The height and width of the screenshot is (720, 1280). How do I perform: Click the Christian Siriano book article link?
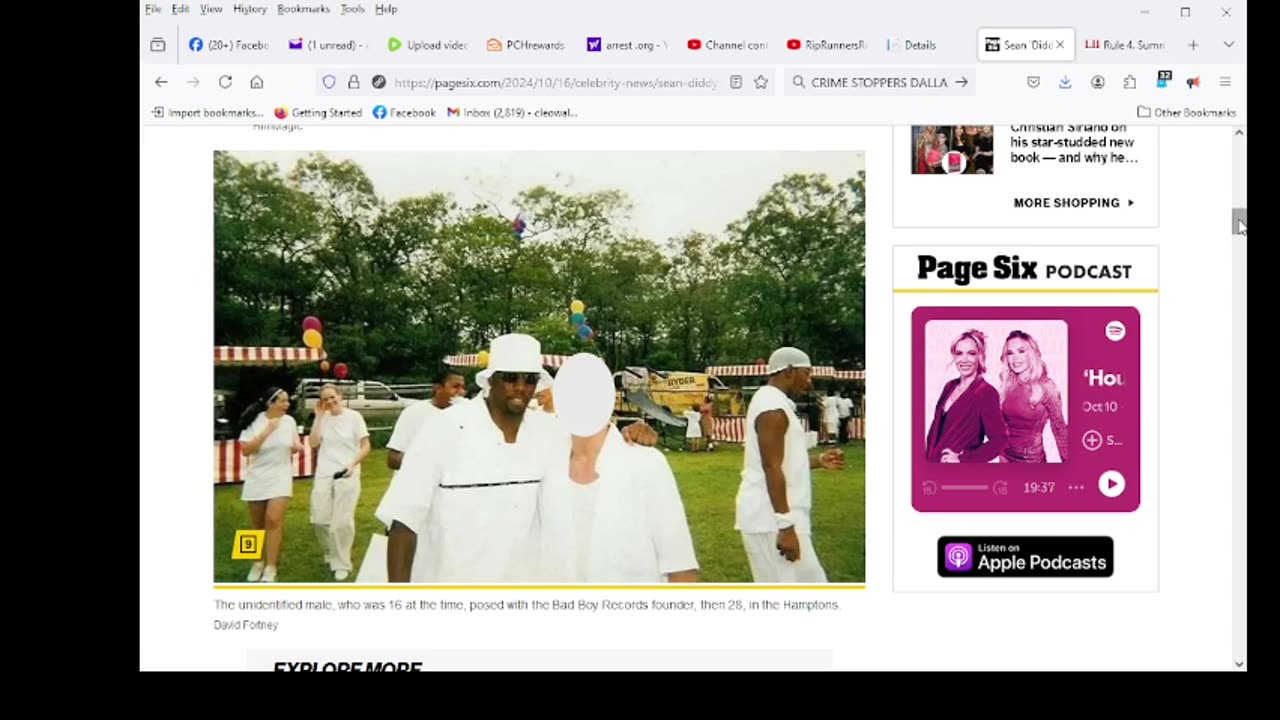coord(1073,142)
